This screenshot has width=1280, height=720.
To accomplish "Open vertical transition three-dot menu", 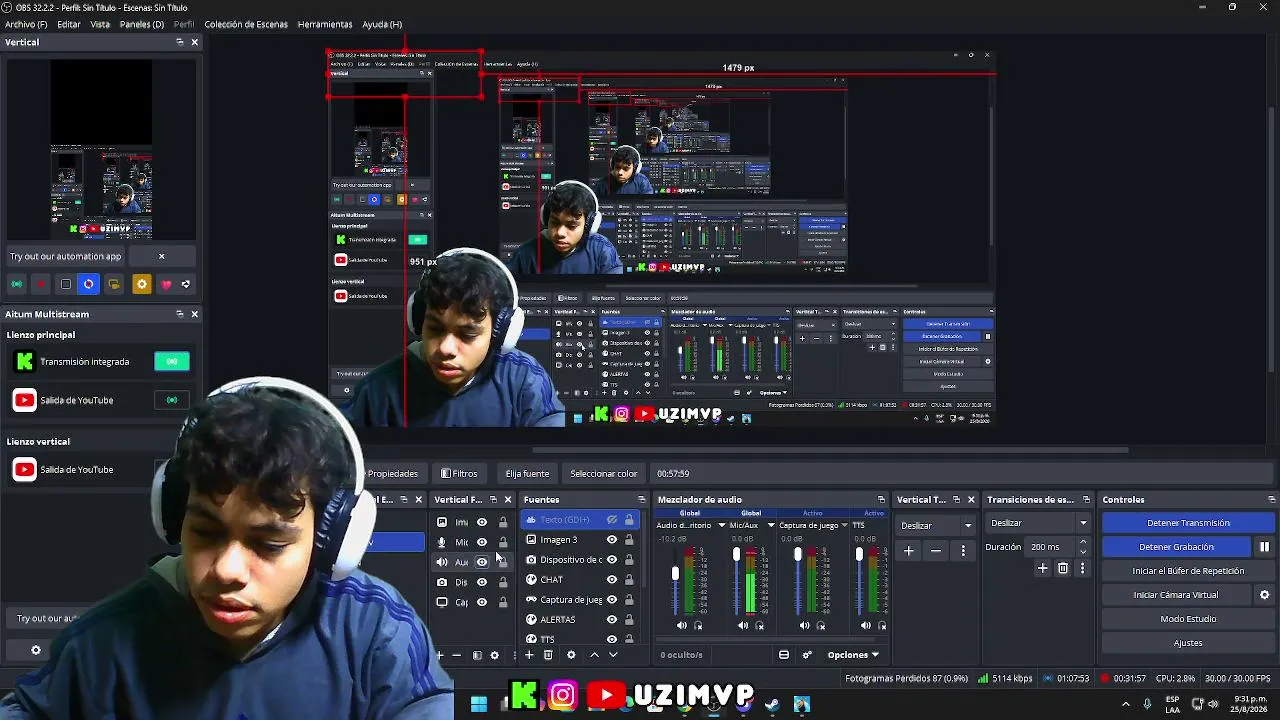I will click(x=963, y=551).
